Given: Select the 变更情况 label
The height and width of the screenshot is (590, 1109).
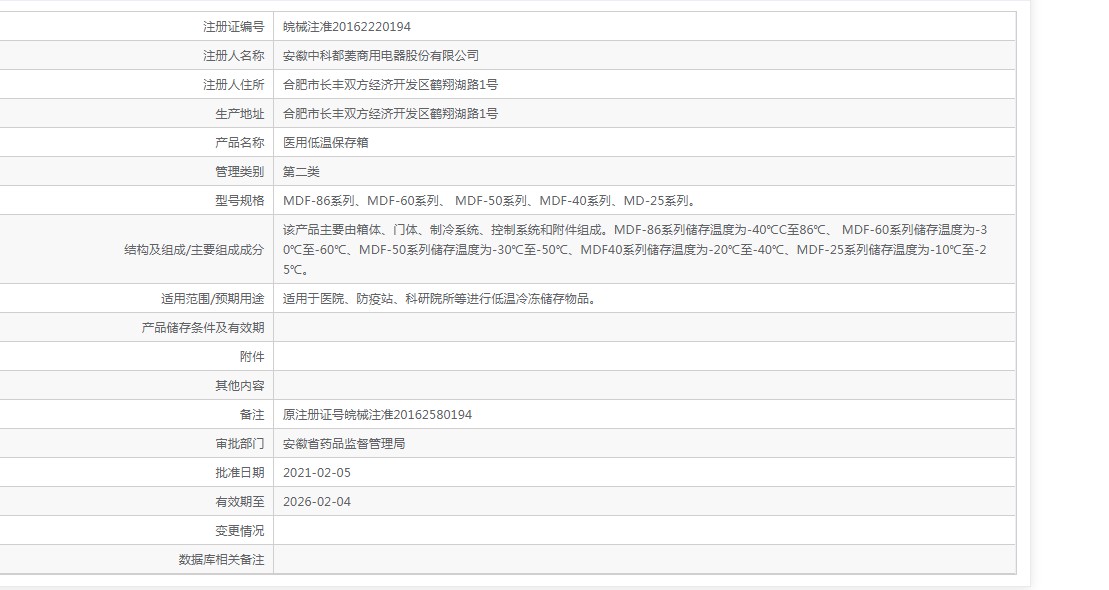Looking at the screenshot, I should [240, 531].
